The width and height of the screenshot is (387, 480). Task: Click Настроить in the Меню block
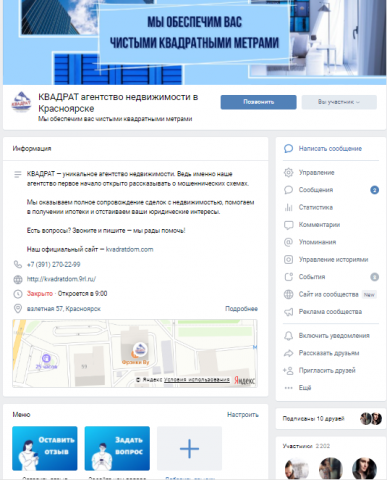(243, 415)
